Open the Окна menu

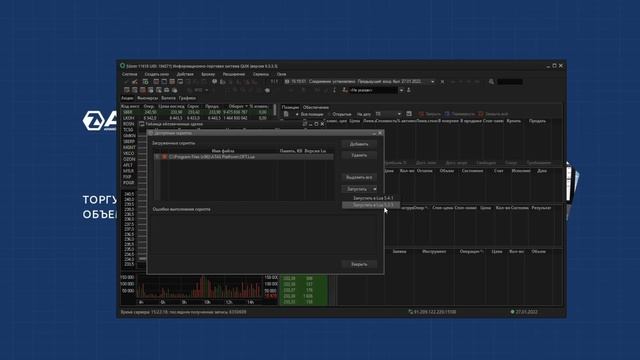[x=281, y=74]
